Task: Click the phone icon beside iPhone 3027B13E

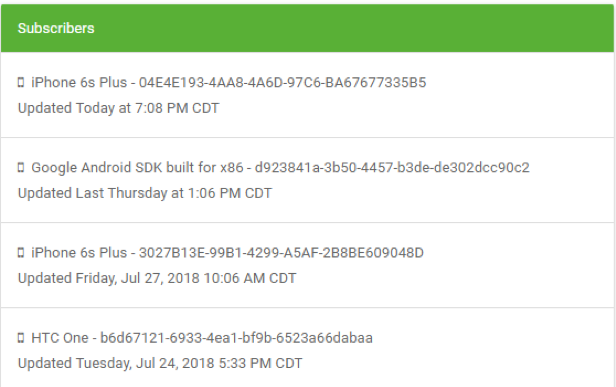Action: pyautogui.click(x=21, y=253)
